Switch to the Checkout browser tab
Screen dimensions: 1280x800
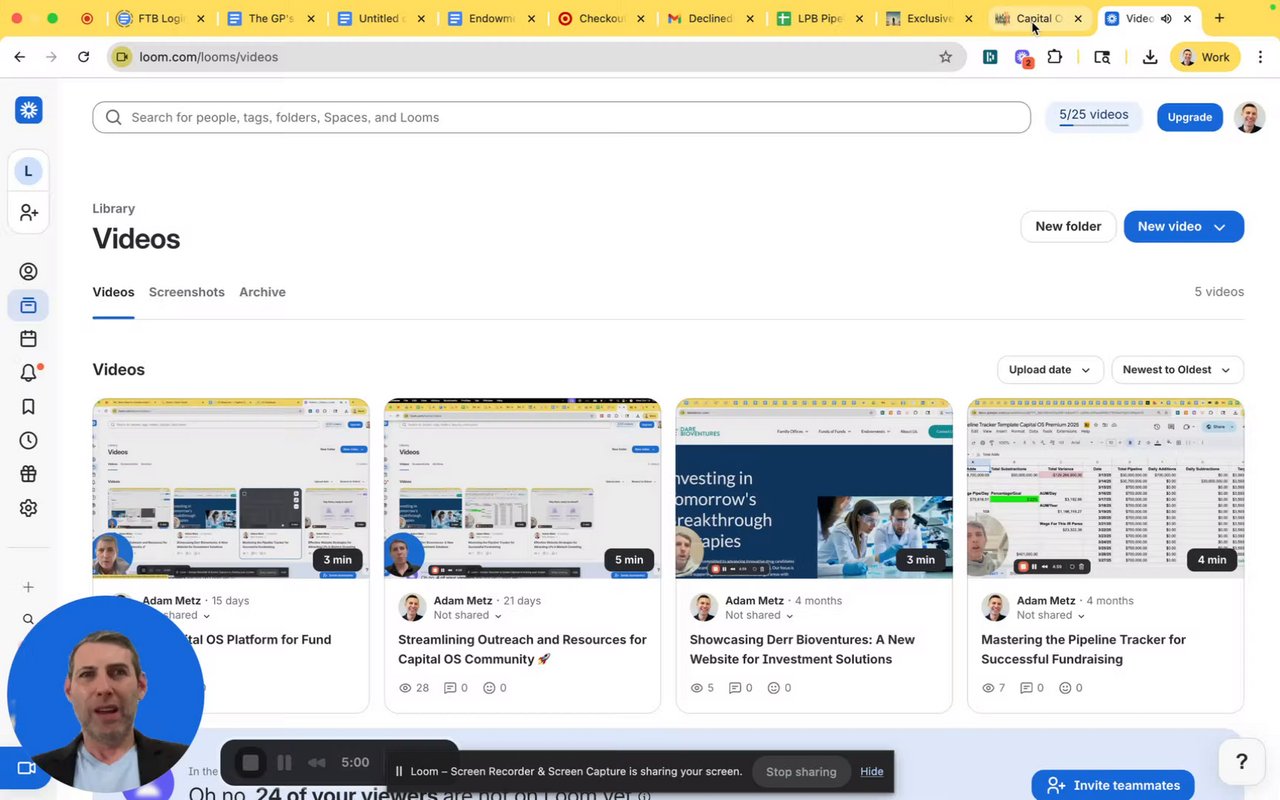(600, 18)
